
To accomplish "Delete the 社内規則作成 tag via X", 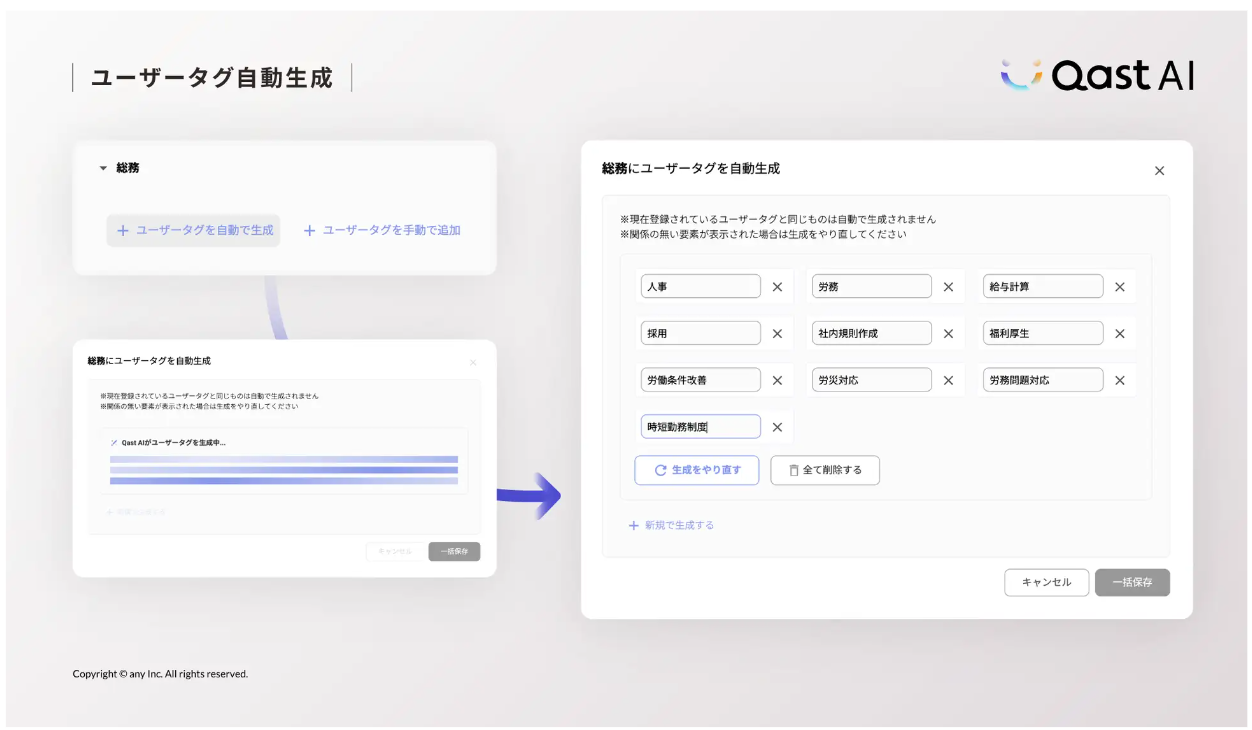I will 948,333.
